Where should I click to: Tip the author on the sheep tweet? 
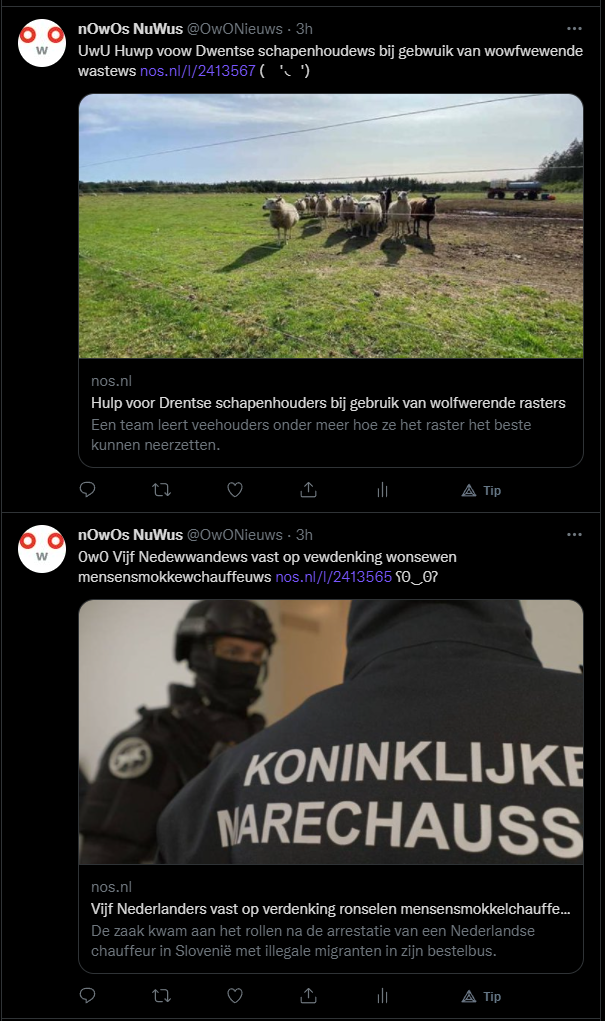tap(481, 490)
